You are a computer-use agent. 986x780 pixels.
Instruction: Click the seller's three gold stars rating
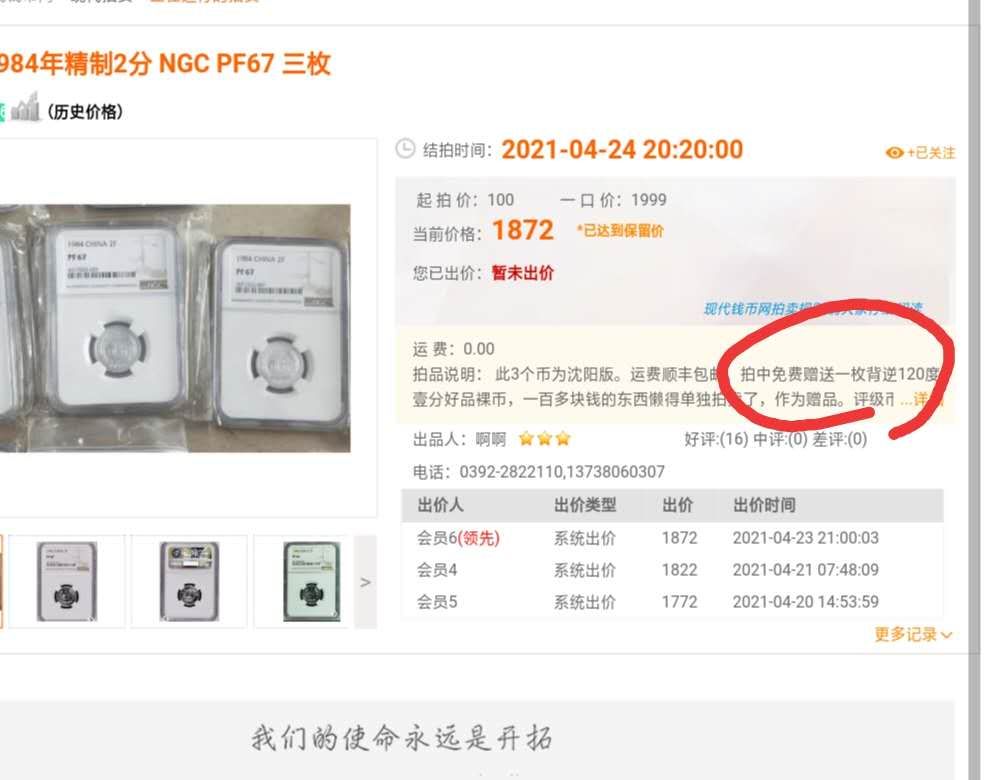[x=545, y=438]
